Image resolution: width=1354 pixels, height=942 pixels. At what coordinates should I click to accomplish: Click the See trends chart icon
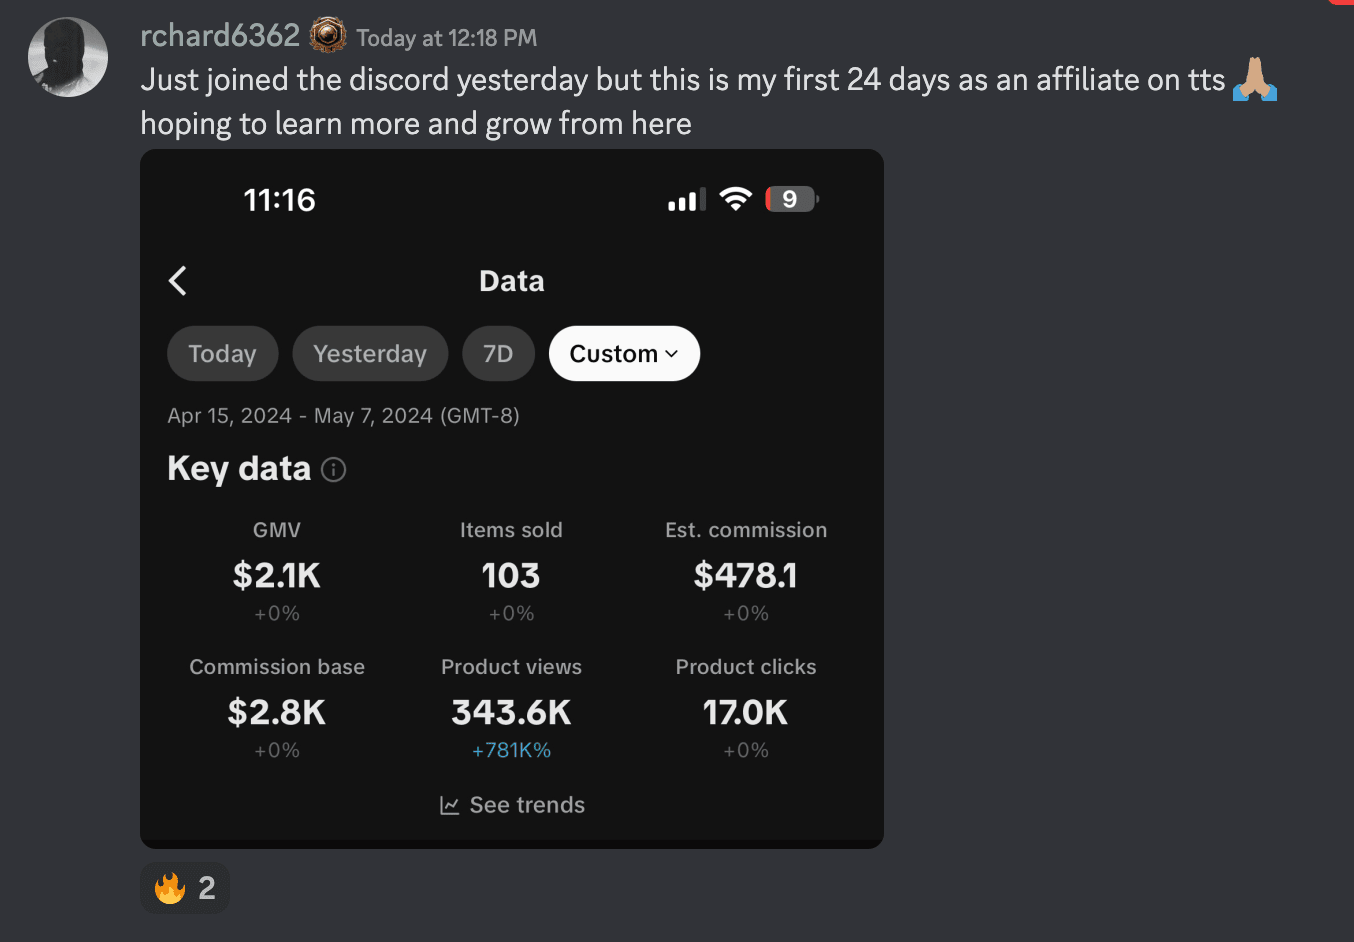[450, 805]
